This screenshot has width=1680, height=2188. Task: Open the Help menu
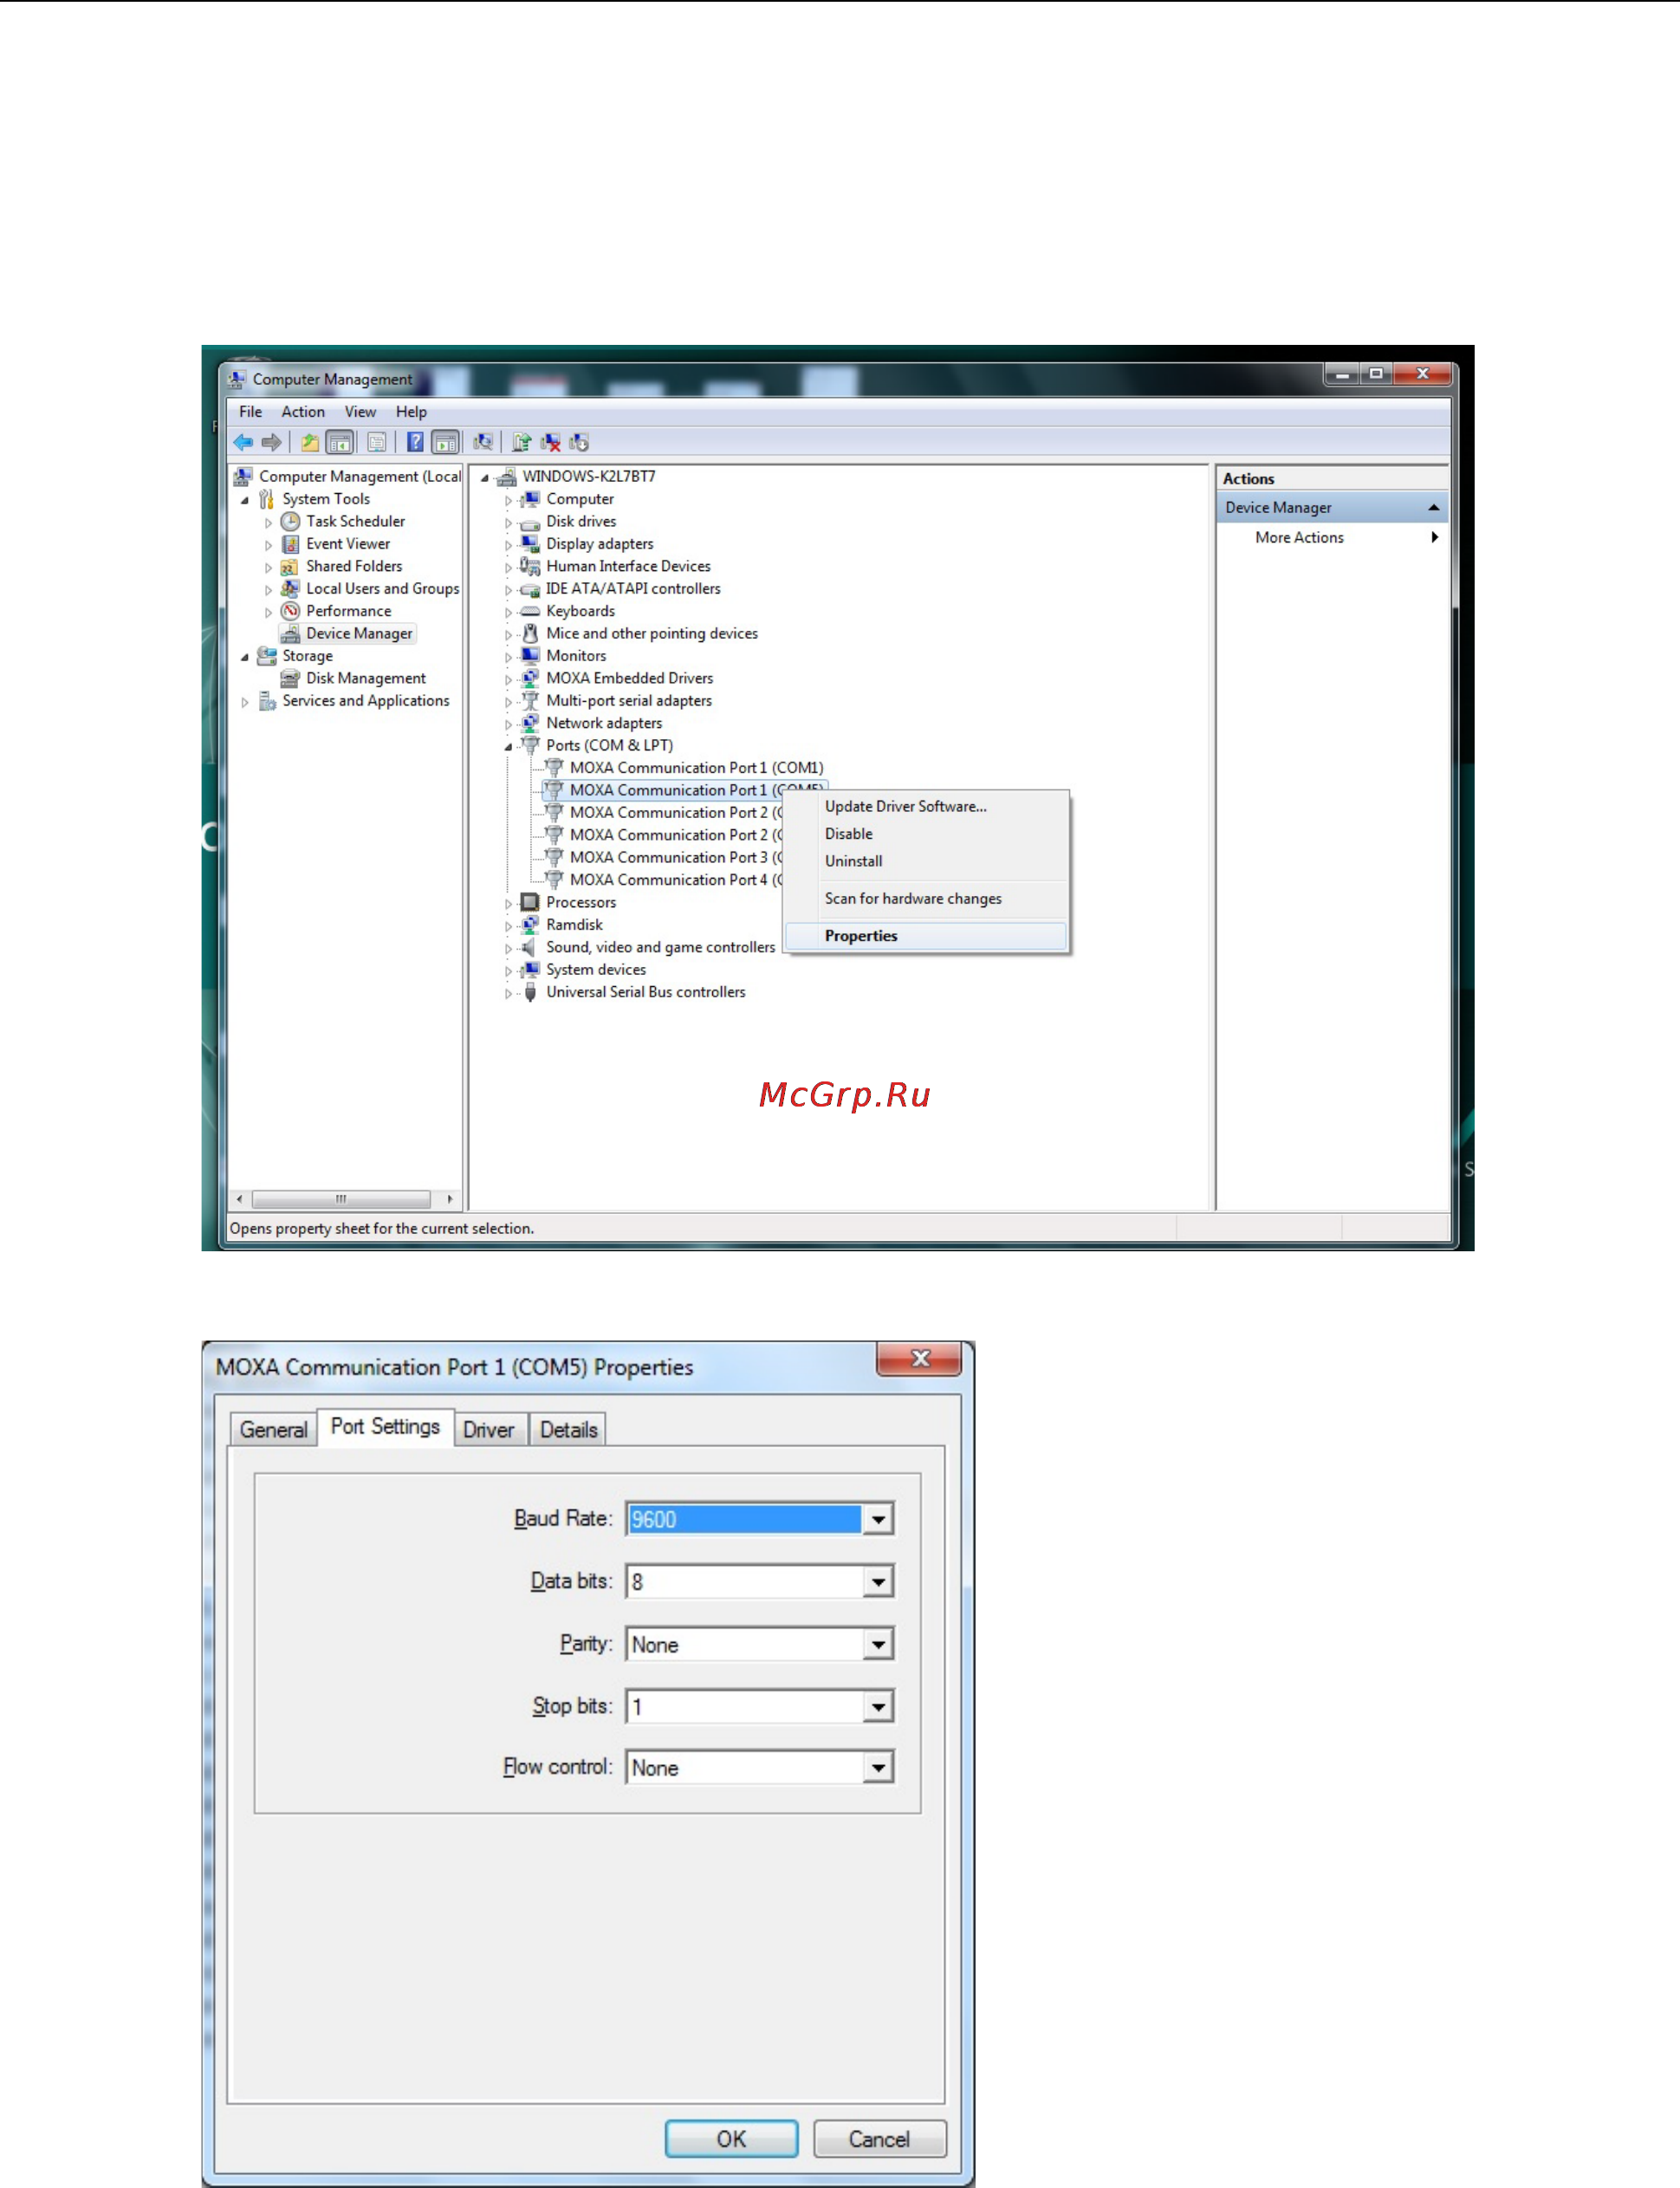[411, 412]
